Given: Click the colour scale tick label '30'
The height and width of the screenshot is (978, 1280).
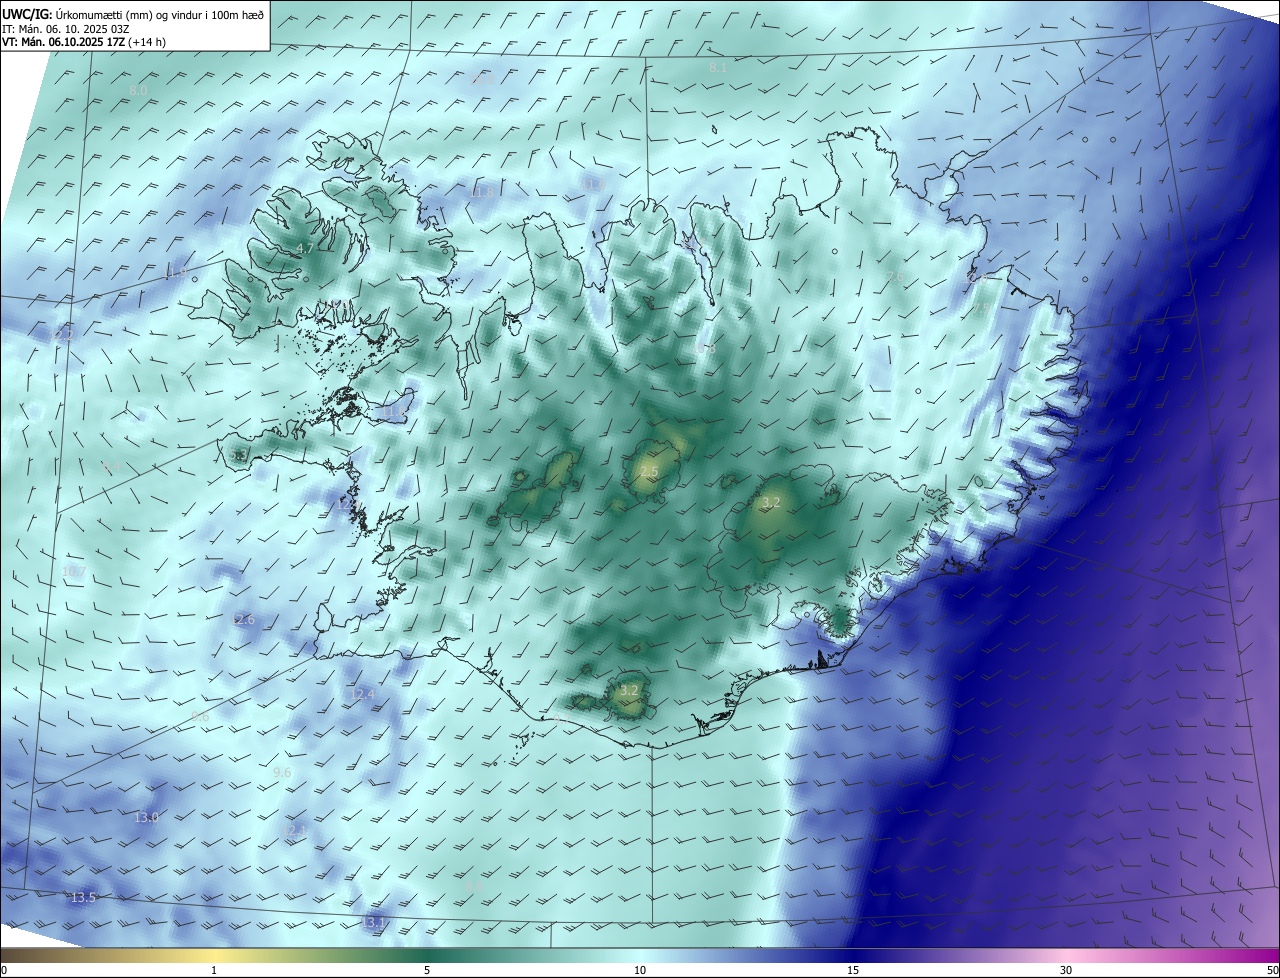Looking at the screenshot, I should point(1066,970).
